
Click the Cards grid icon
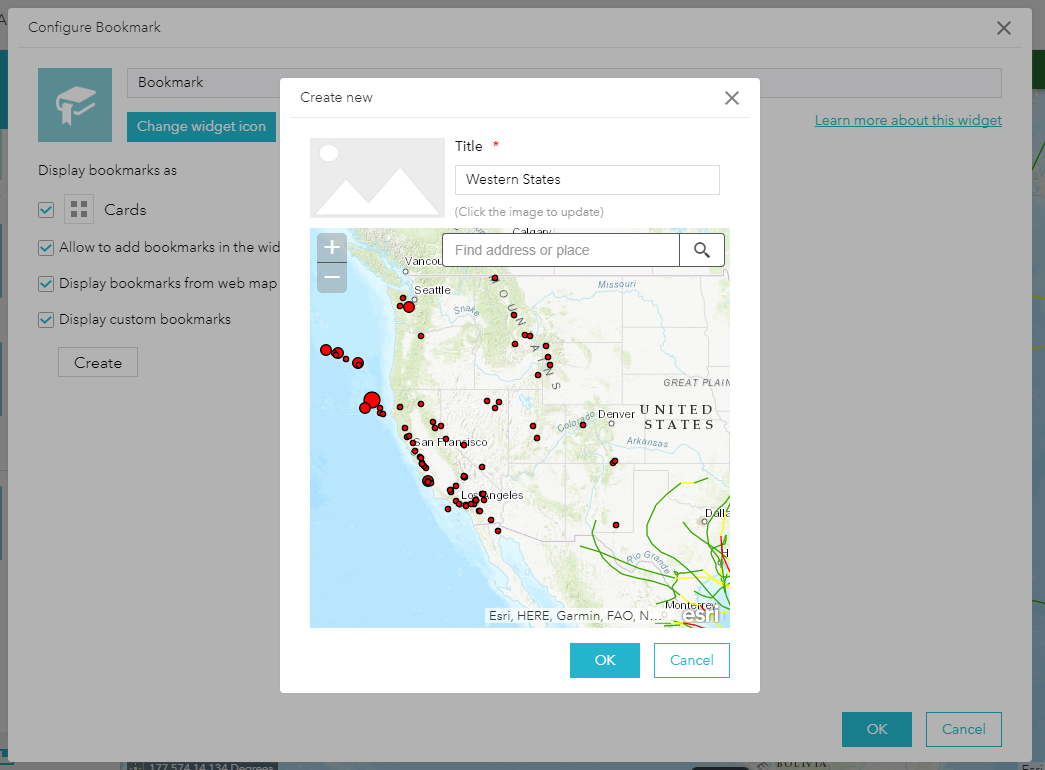[78, 209]
